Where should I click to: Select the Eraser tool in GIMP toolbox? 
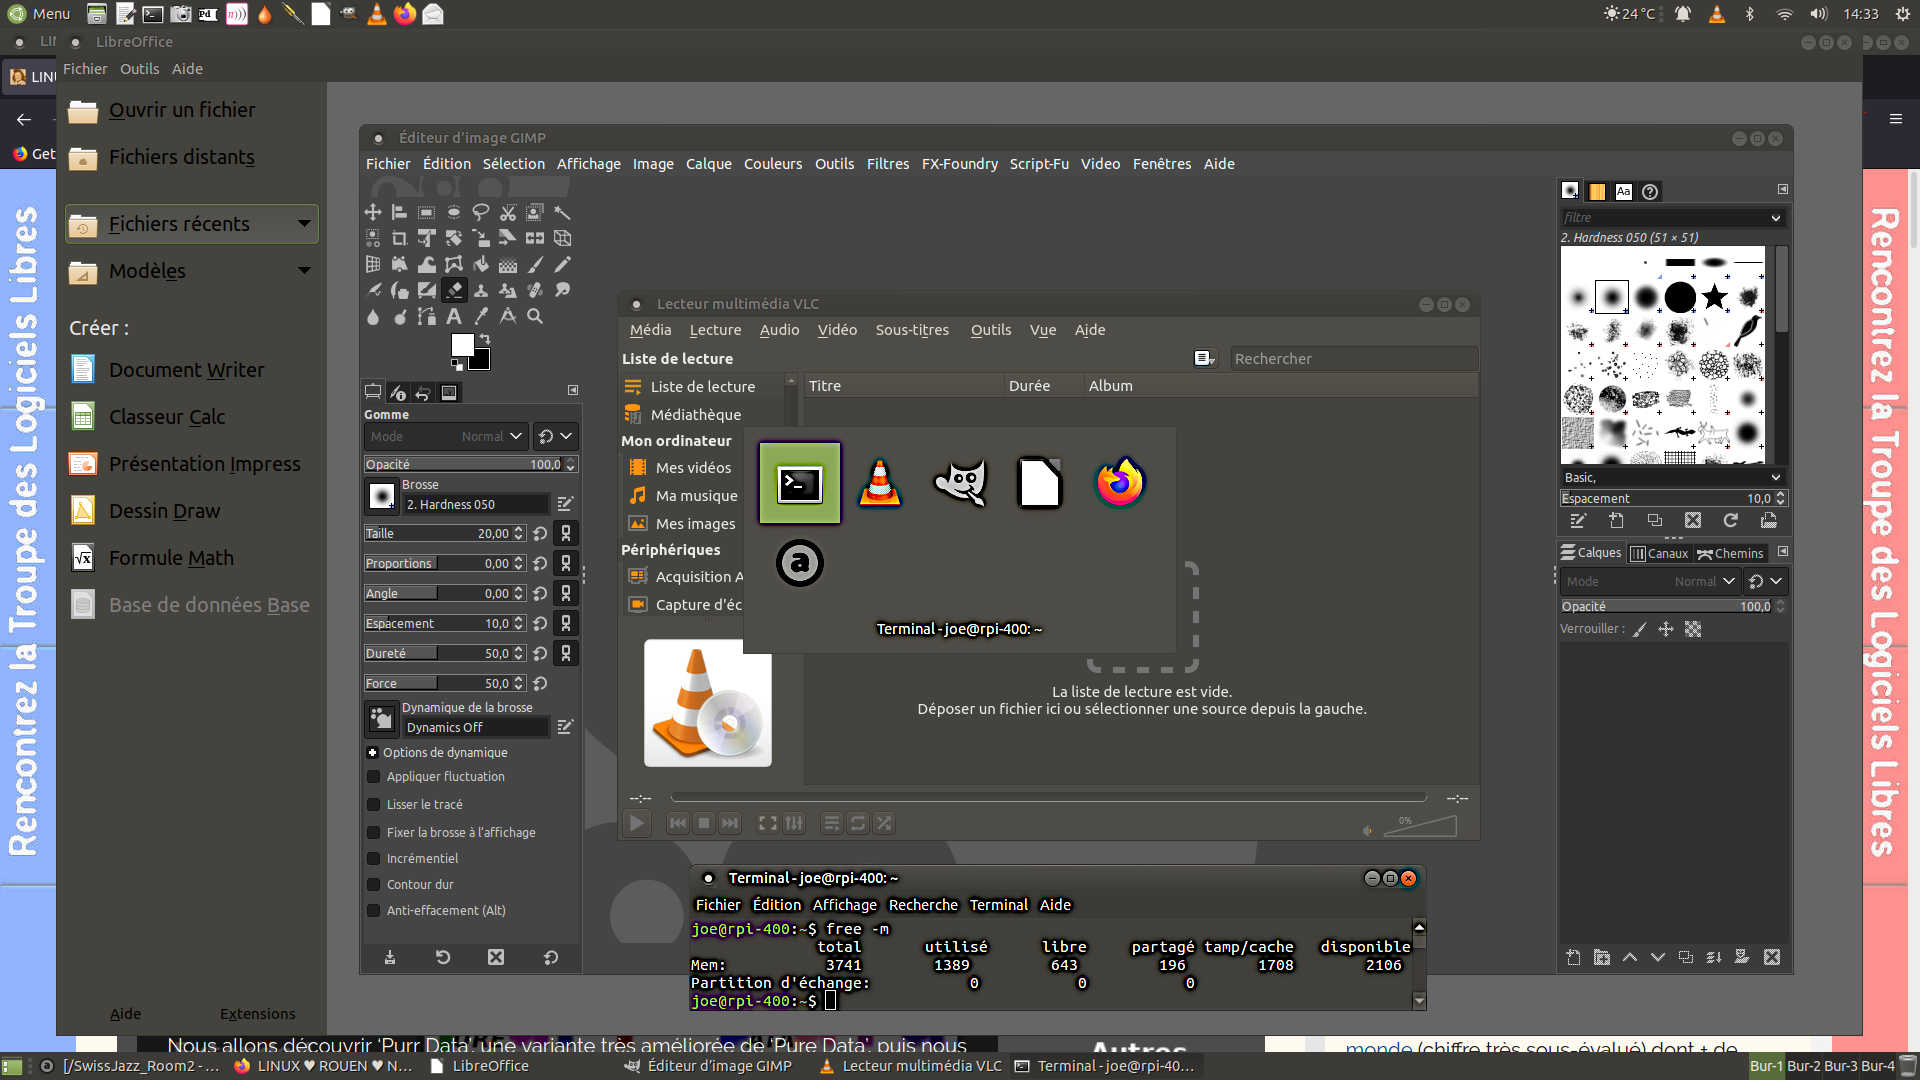click(454, 290)
